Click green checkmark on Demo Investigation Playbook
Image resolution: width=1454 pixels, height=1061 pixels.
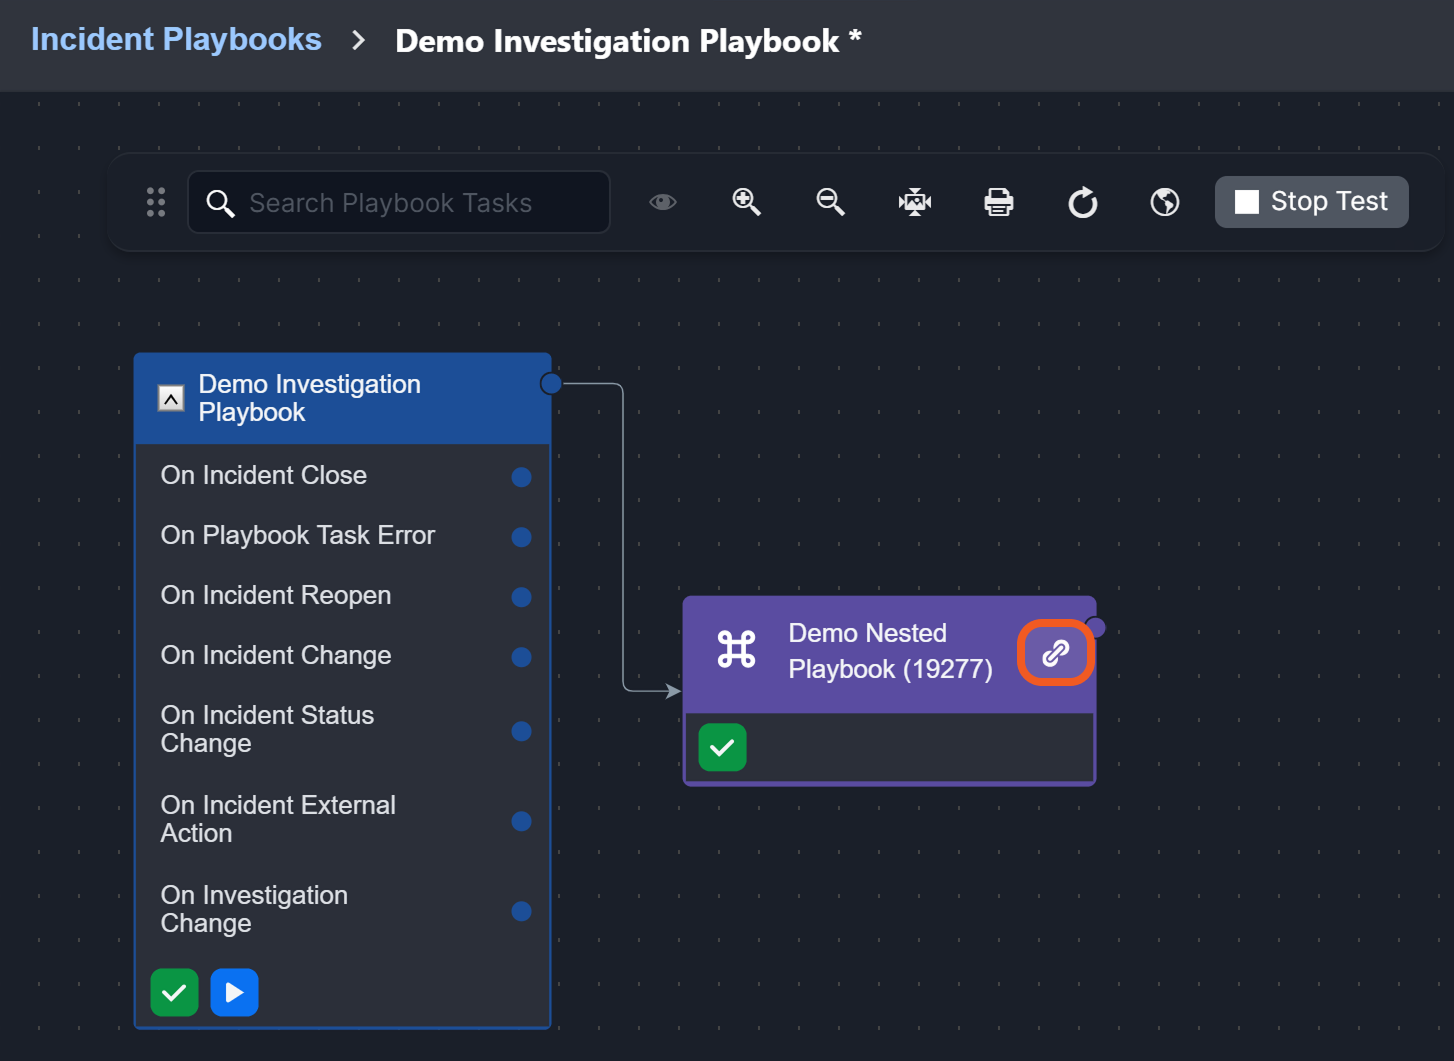[x=174, y=992]
